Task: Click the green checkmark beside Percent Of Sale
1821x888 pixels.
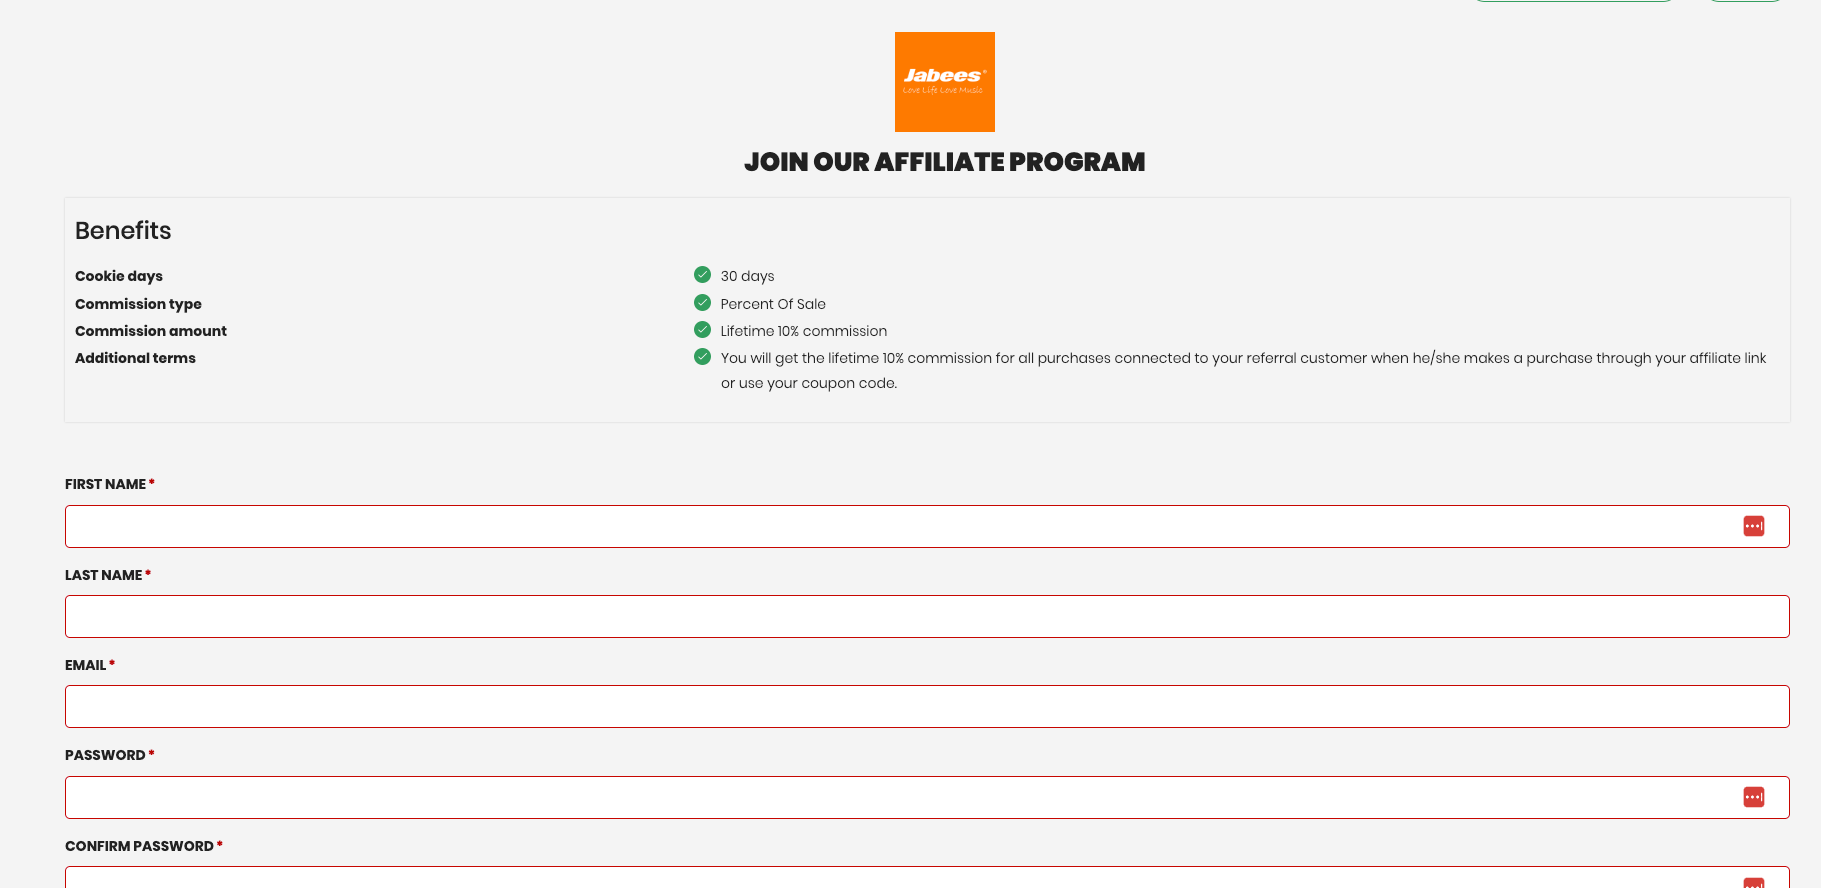Action: tap(702, 303)
